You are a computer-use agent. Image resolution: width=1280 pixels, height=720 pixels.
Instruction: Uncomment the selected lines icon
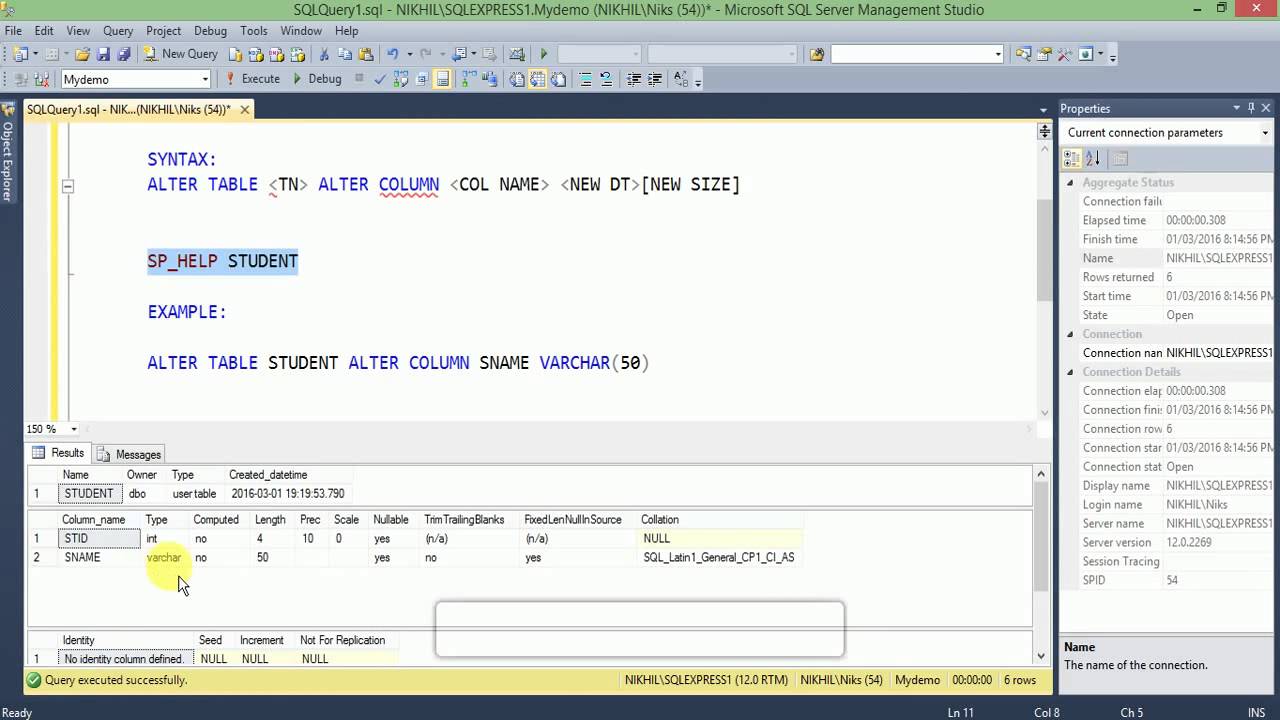coord(607,79)
